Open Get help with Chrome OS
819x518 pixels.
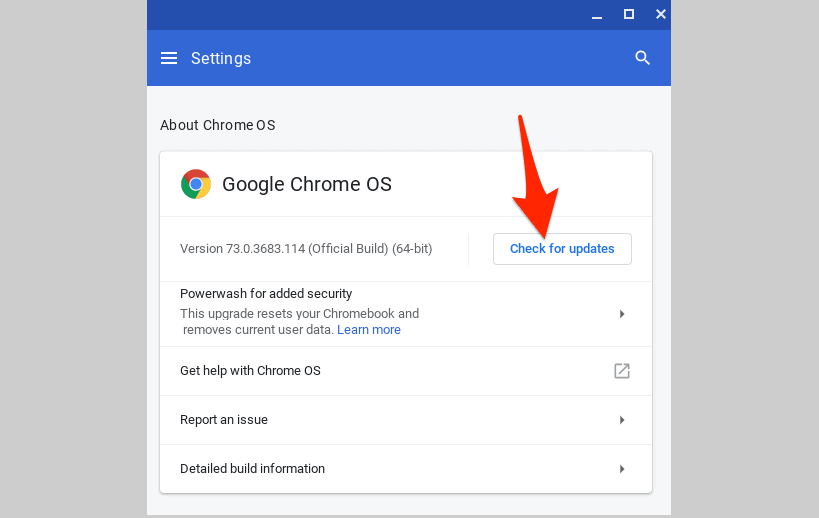tap(250, 371)
